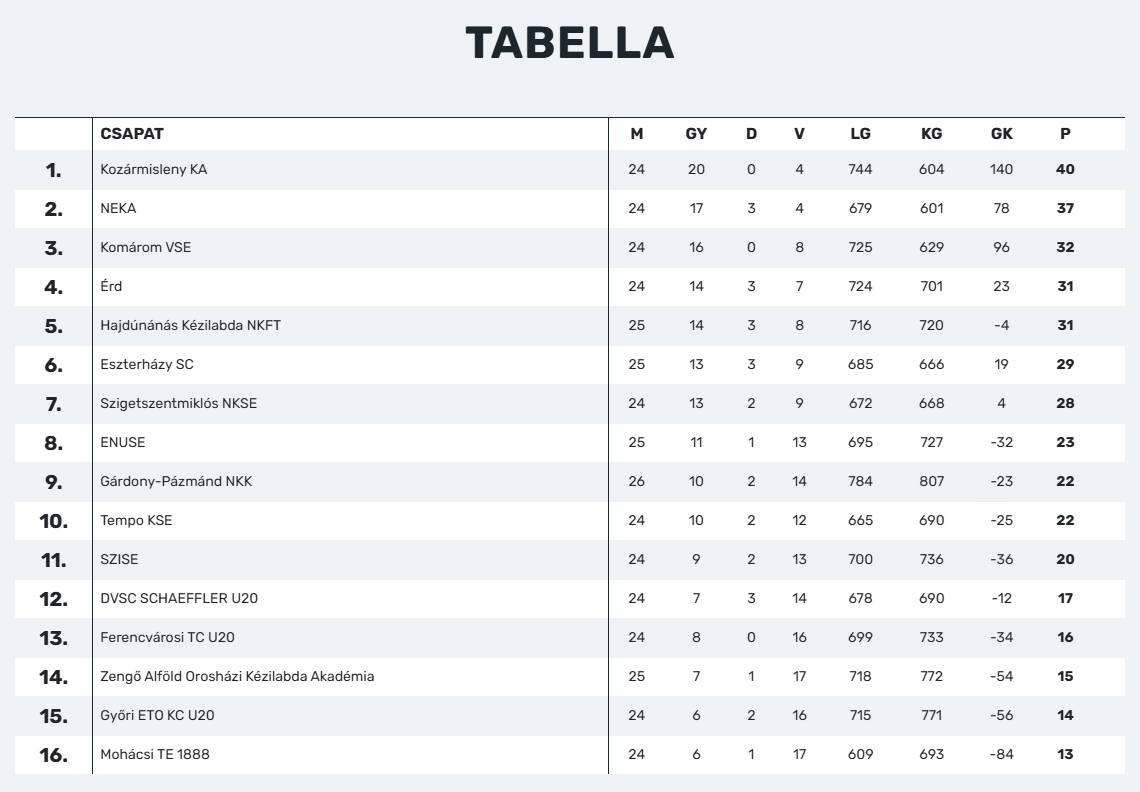Select Eszterházy SC in the table

[147, 364]
